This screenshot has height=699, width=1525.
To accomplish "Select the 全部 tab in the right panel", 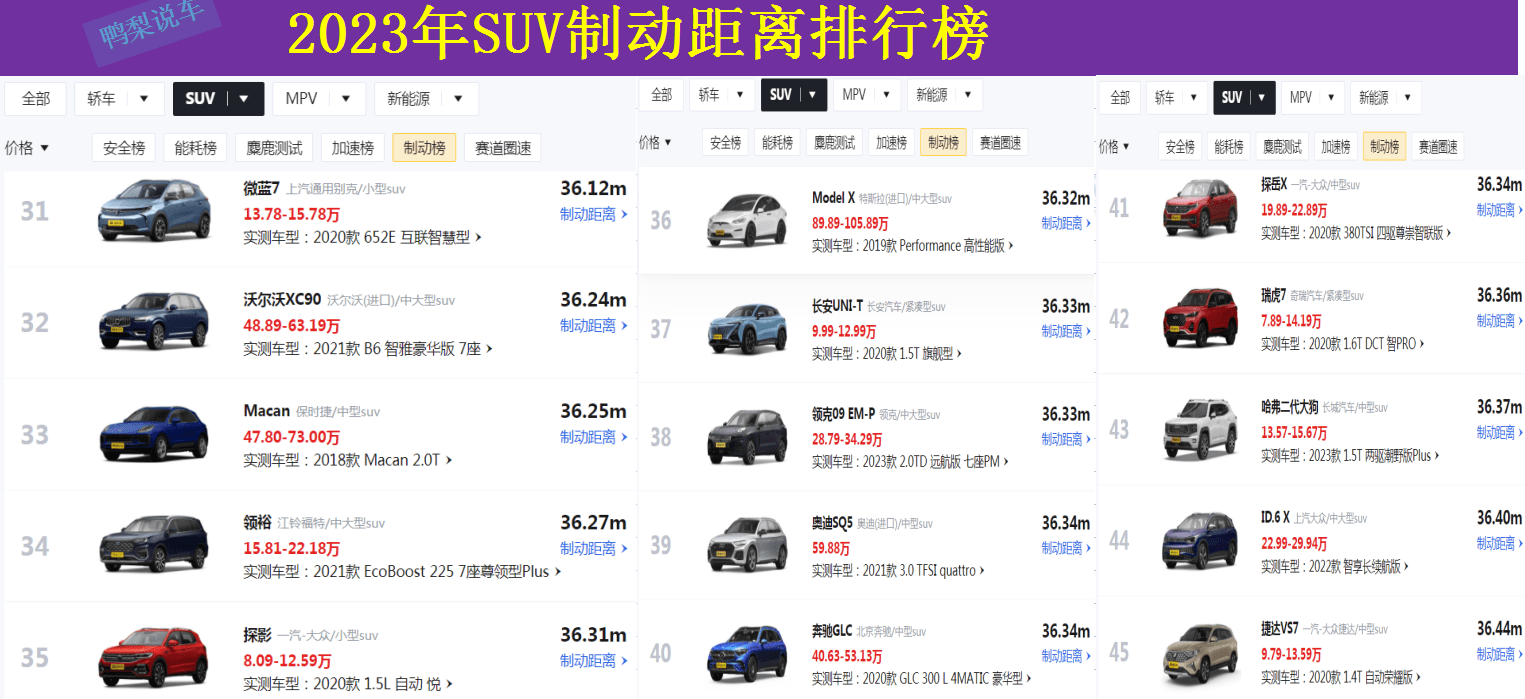I will [x=1120, y=97].
